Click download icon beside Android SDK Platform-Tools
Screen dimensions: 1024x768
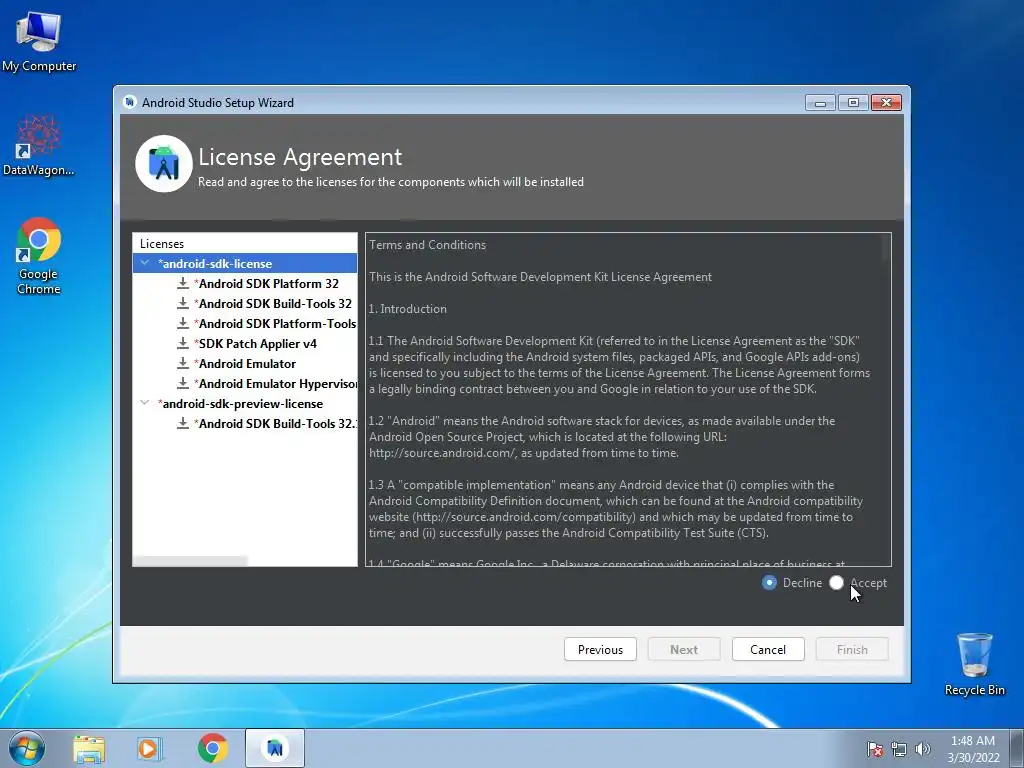coord(183,323)
